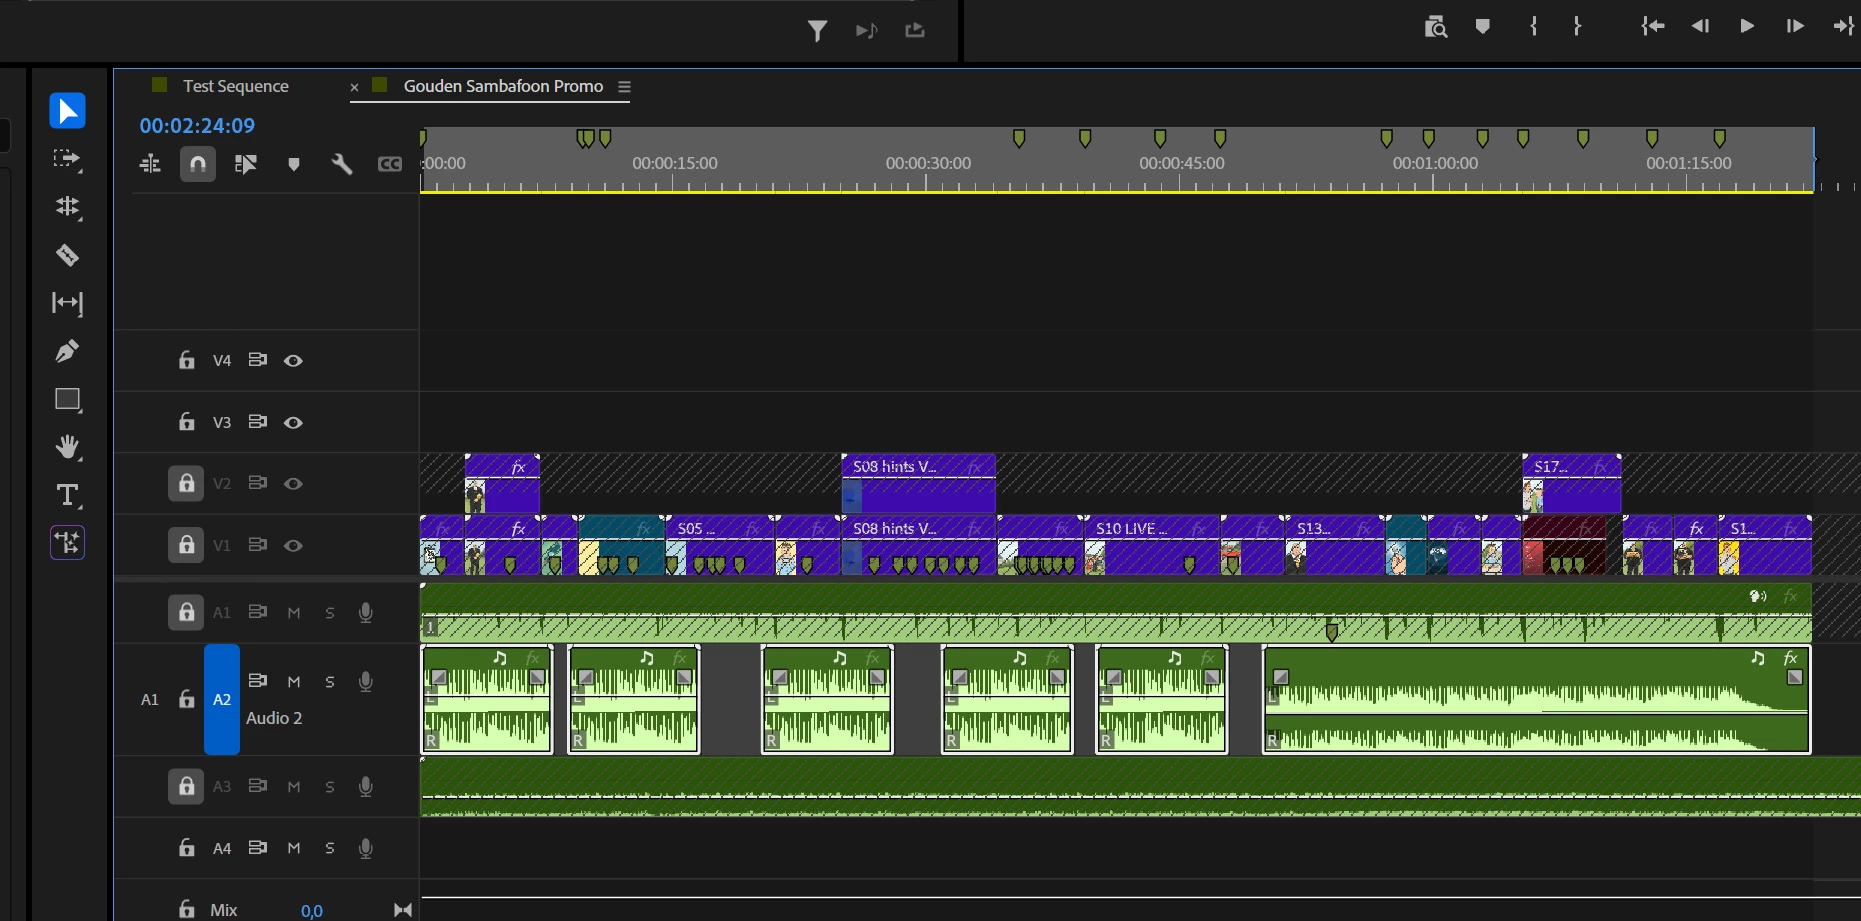Select the Razor tool

(x=67, y=255)
